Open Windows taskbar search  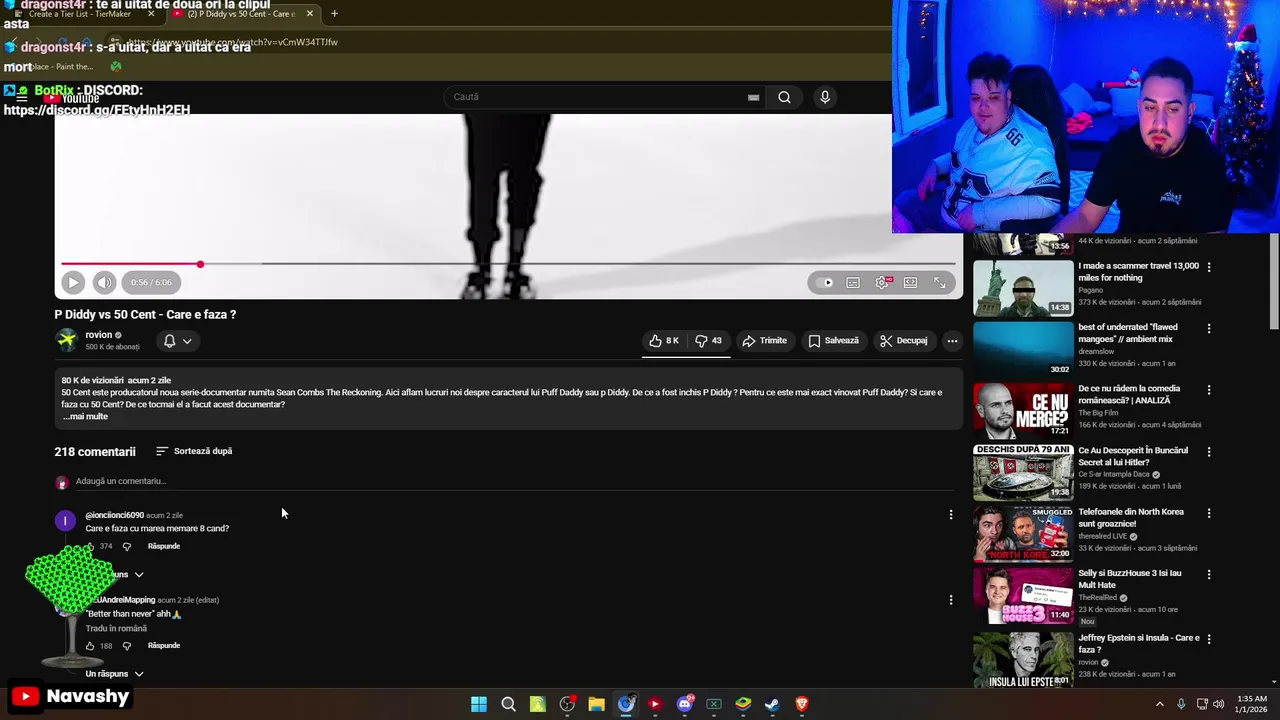point(508,704)
